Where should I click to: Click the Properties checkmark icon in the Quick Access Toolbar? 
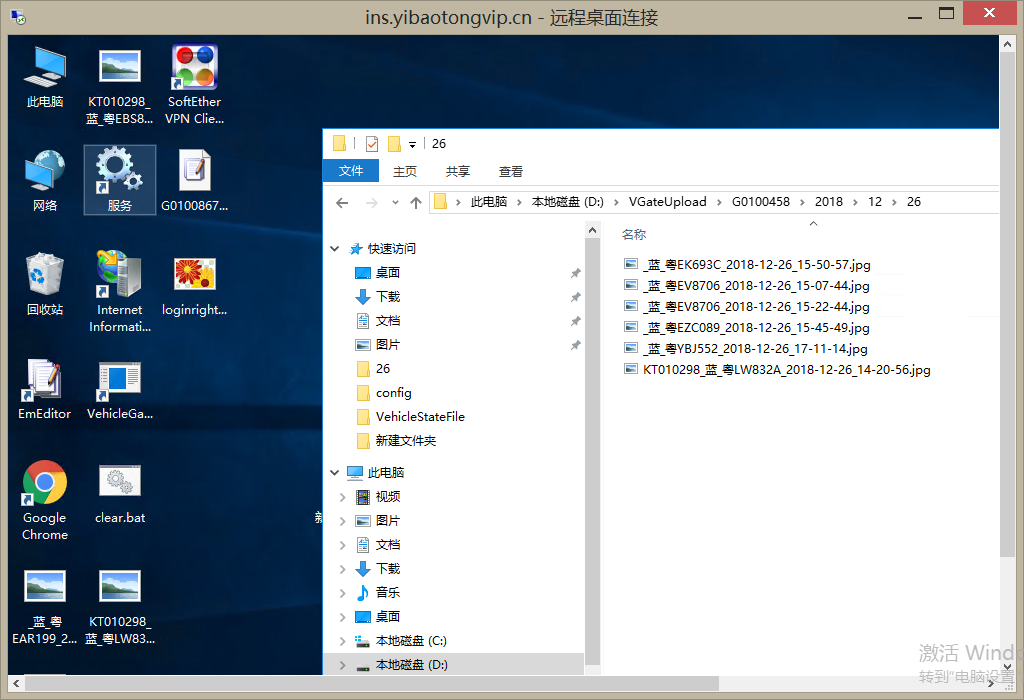[372, 144]
